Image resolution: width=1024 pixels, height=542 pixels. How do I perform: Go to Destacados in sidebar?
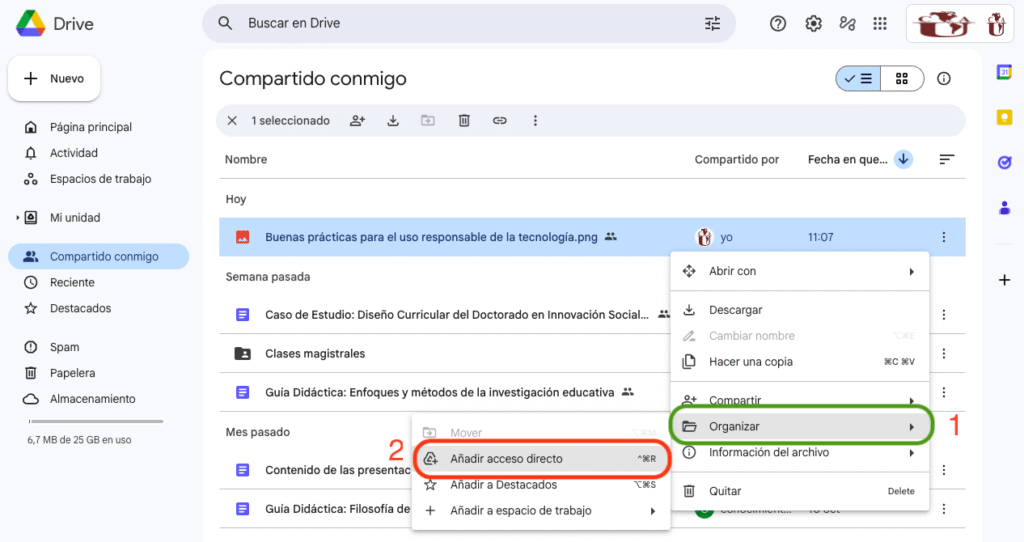tap(80, 308)
